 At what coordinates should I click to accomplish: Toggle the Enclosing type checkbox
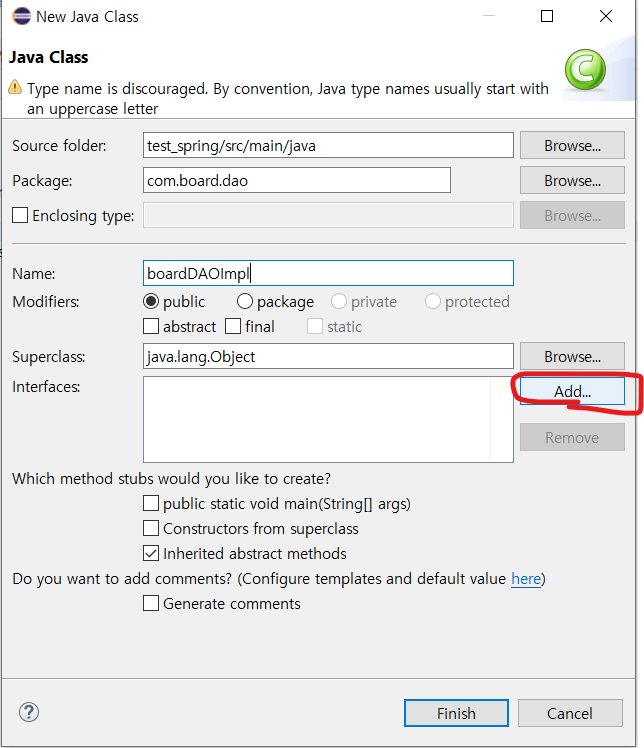click(x=20, y=215)
